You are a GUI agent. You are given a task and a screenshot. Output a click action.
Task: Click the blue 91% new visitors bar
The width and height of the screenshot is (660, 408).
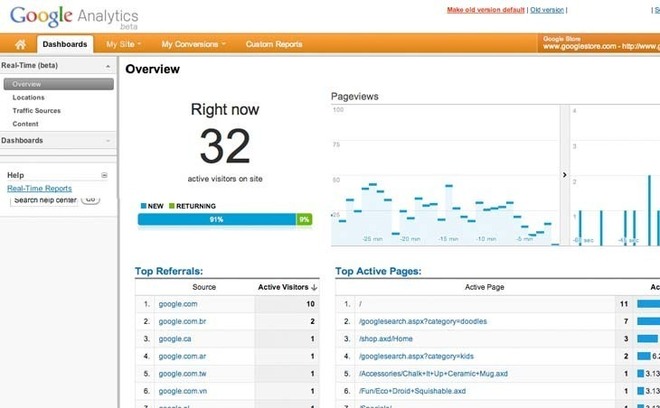(x=217, y=219)
